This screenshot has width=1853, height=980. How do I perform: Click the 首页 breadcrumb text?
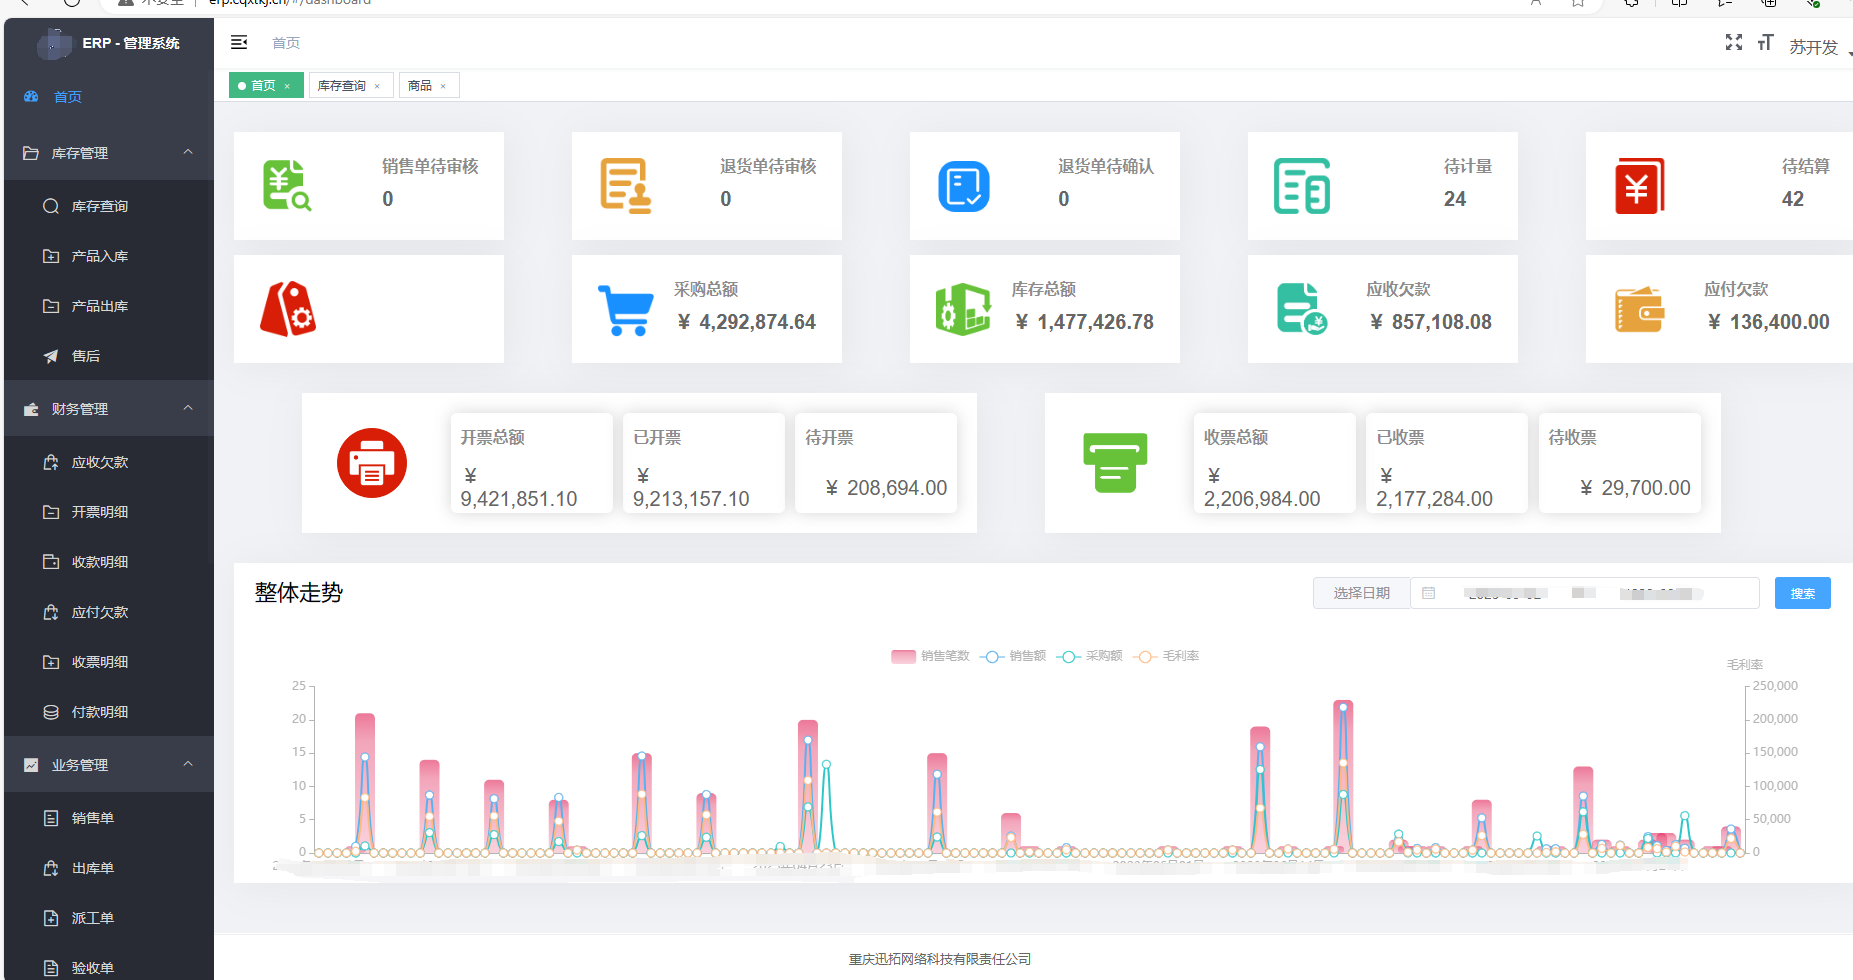click(x=286, y=43)
